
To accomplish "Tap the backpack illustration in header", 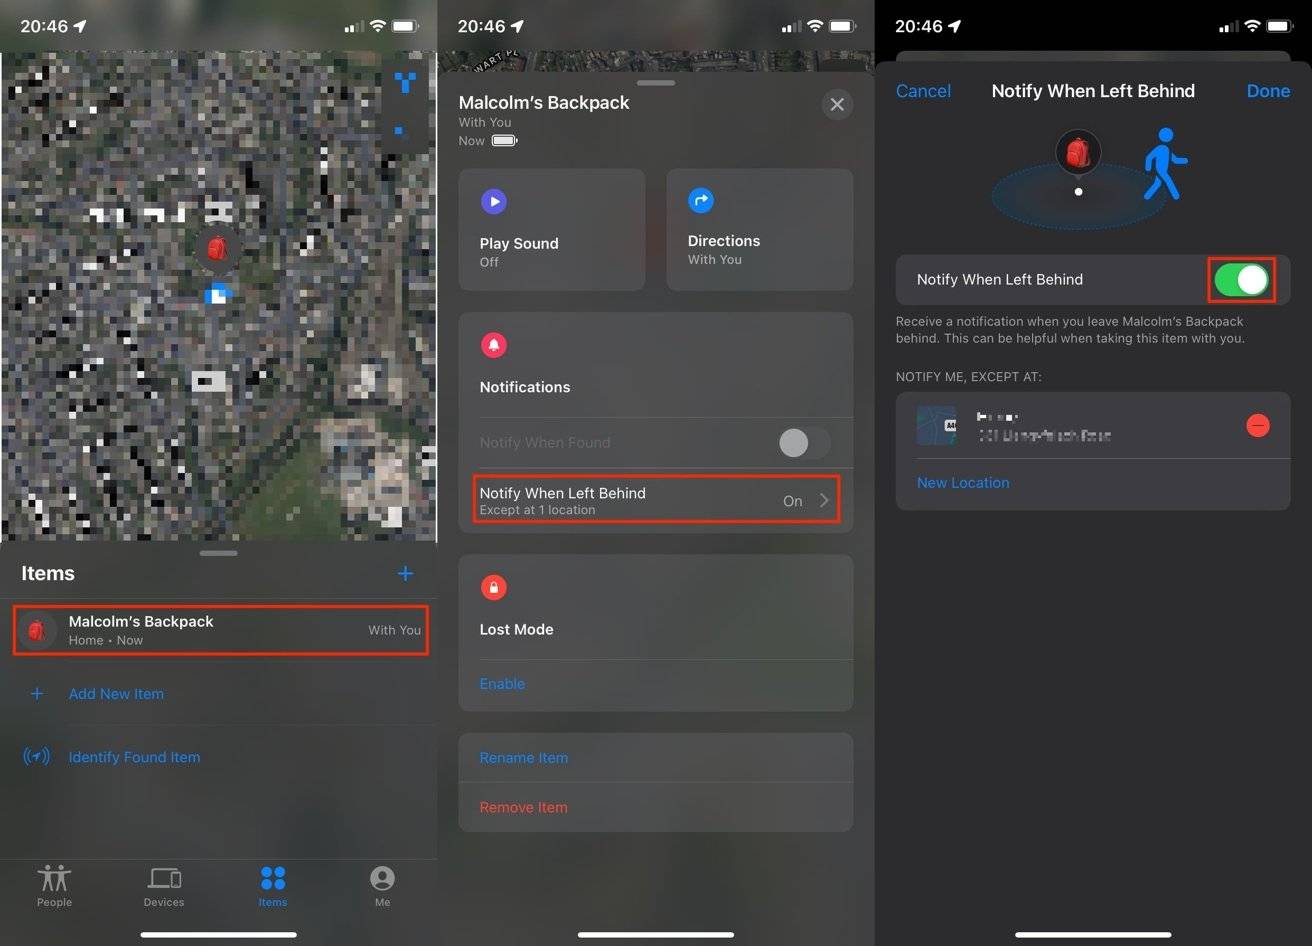I will [1078, 155].
